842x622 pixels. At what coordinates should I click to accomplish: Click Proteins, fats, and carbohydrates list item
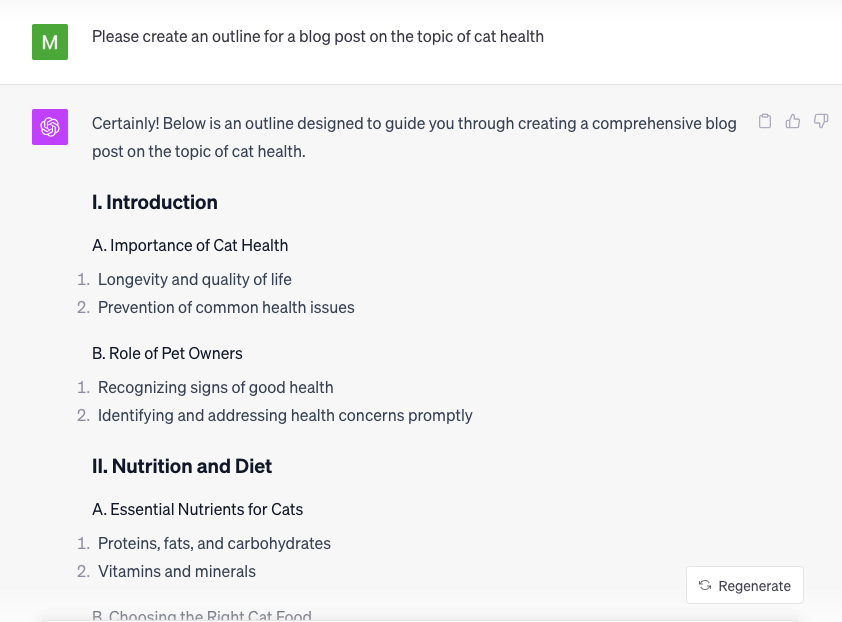pyautogui.click(x=214, y=543)
